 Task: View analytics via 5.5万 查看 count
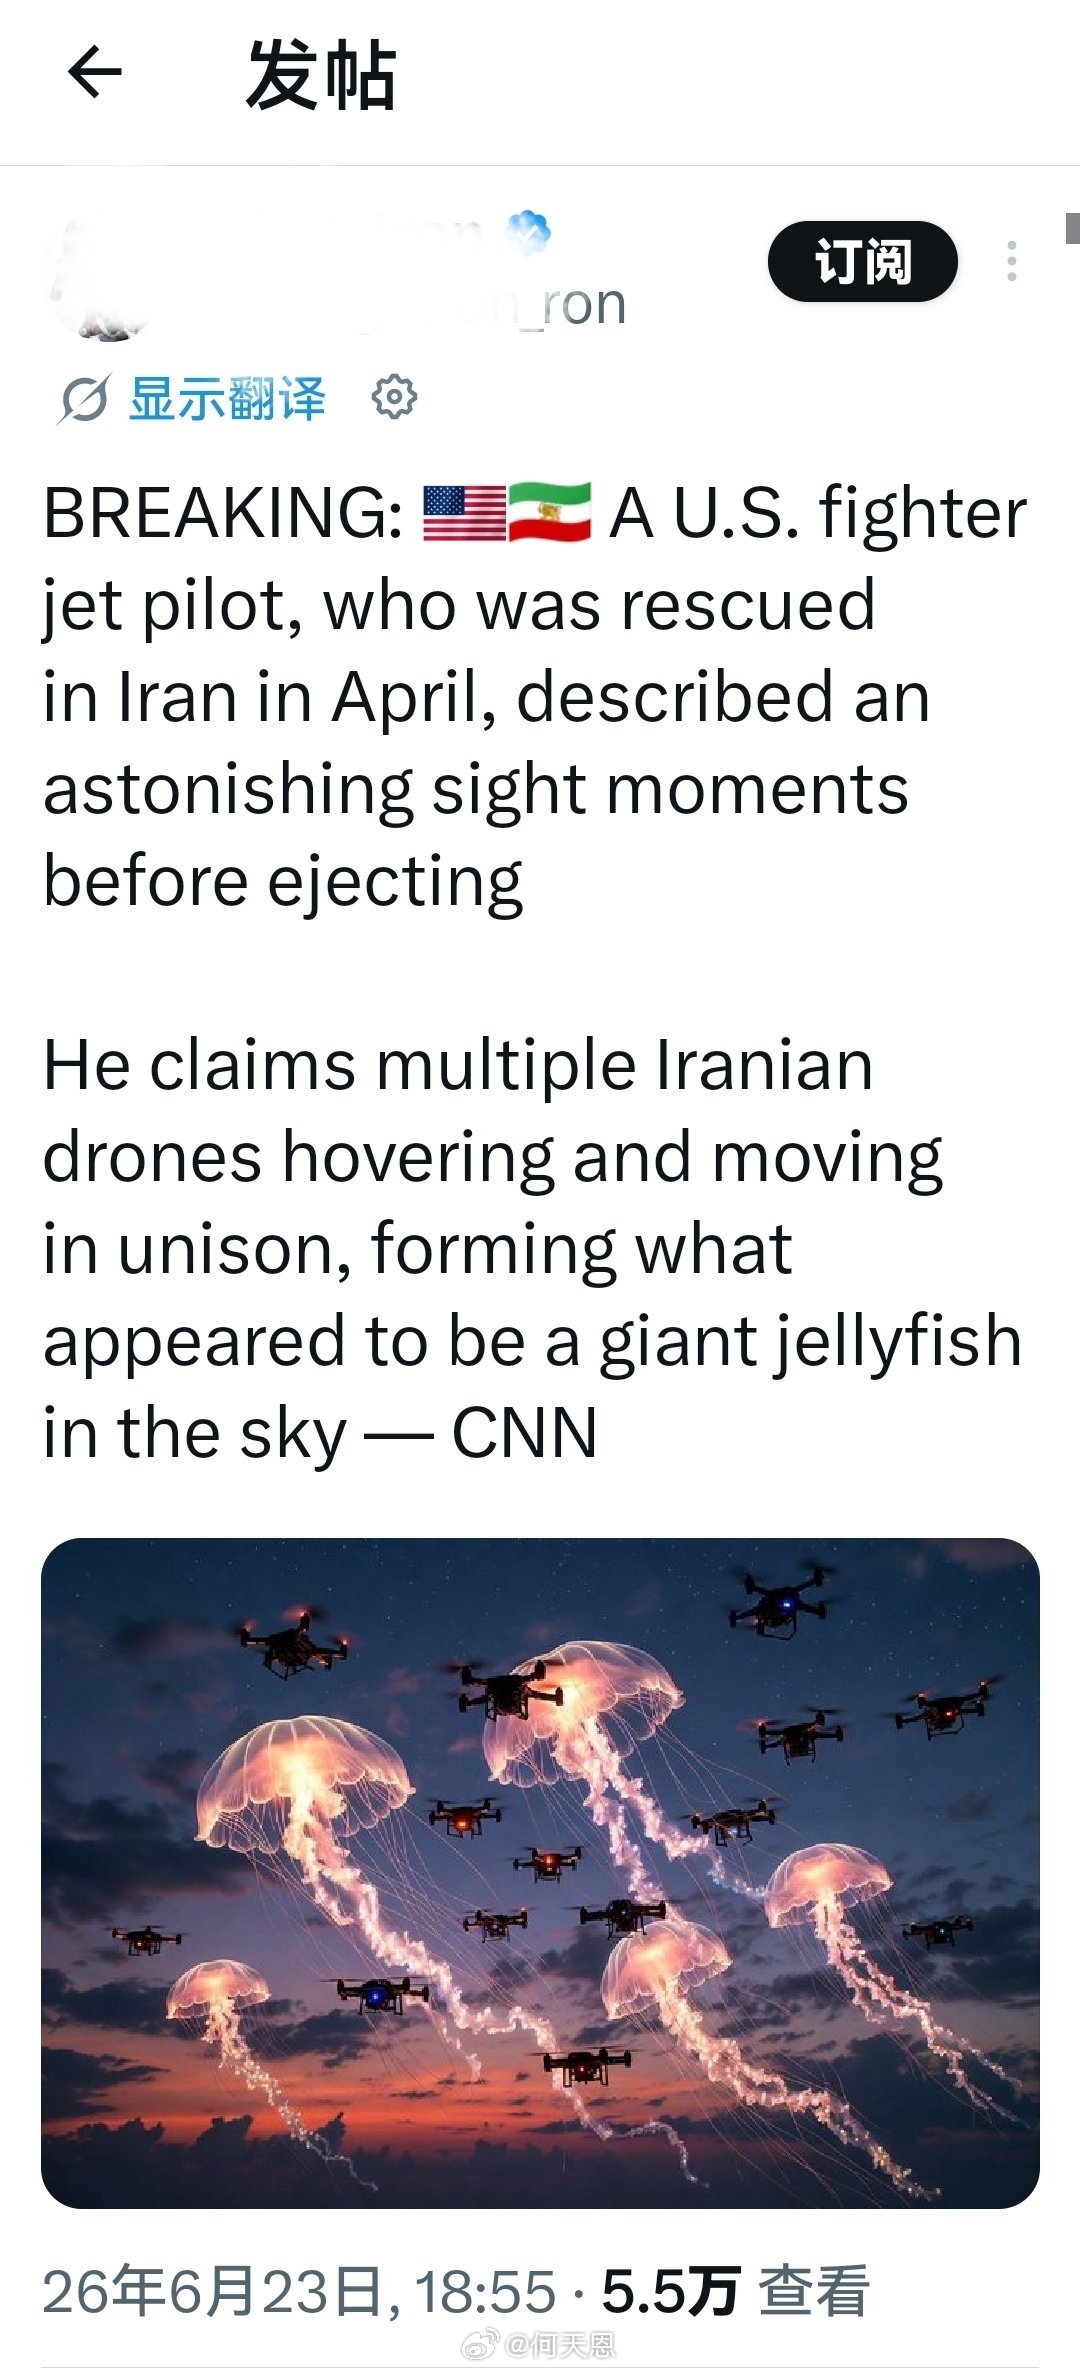(735, 2291)
